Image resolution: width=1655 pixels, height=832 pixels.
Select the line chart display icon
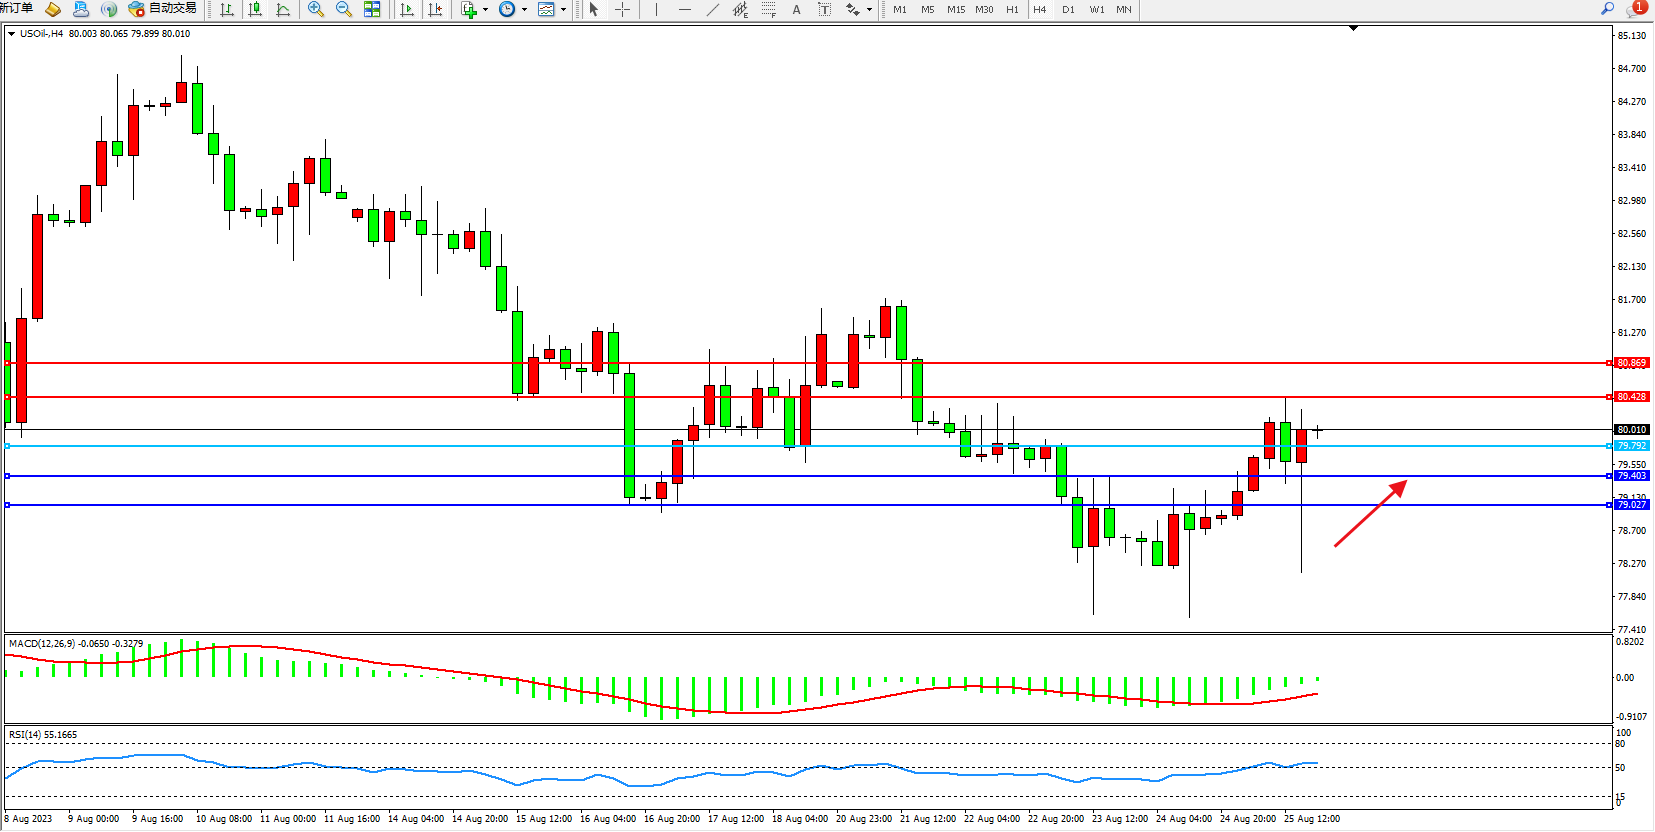pos(283,10)
